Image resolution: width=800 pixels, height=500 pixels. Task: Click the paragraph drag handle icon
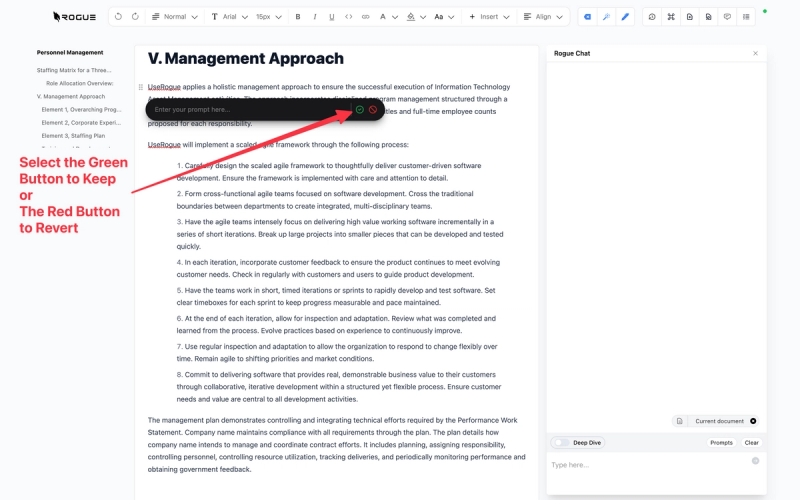point(141,87)
